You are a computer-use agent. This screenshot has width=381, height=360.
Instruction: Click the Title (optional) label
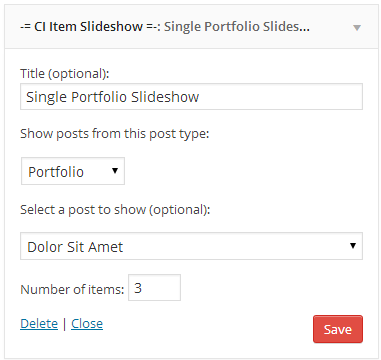65,74
